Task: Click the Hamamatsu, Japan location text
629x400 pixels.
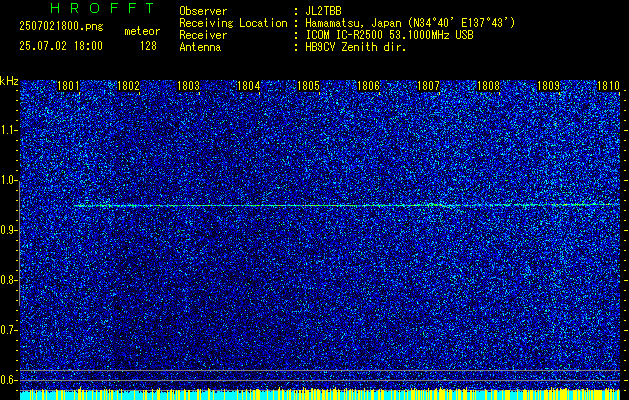Action: point(410,23)
